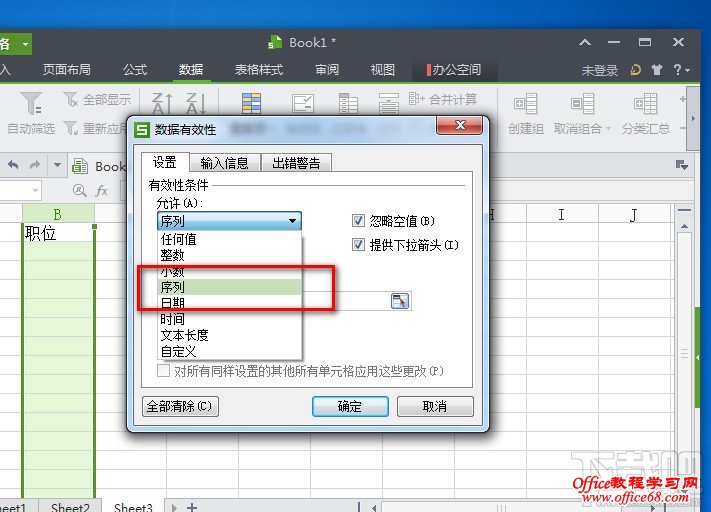Click the highlighted color table ribbon icon

pos(251,103)
